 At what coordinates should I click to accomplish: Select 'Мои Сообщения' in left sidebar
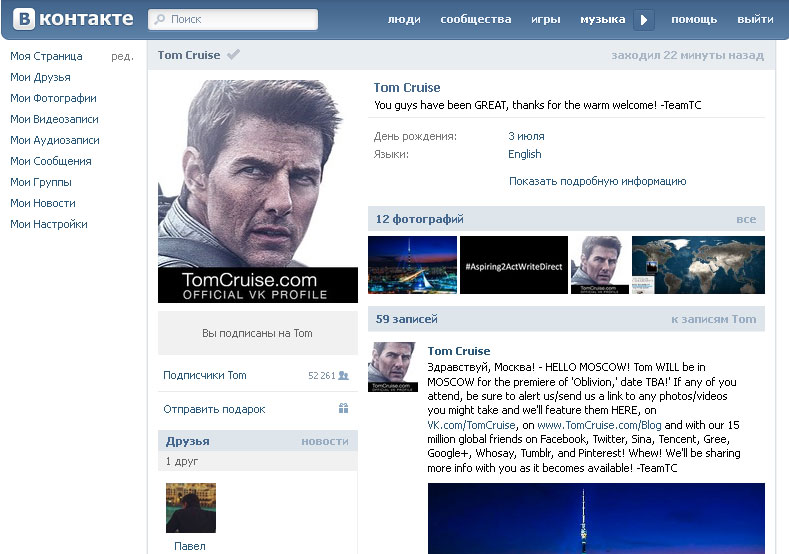point(51,161)
